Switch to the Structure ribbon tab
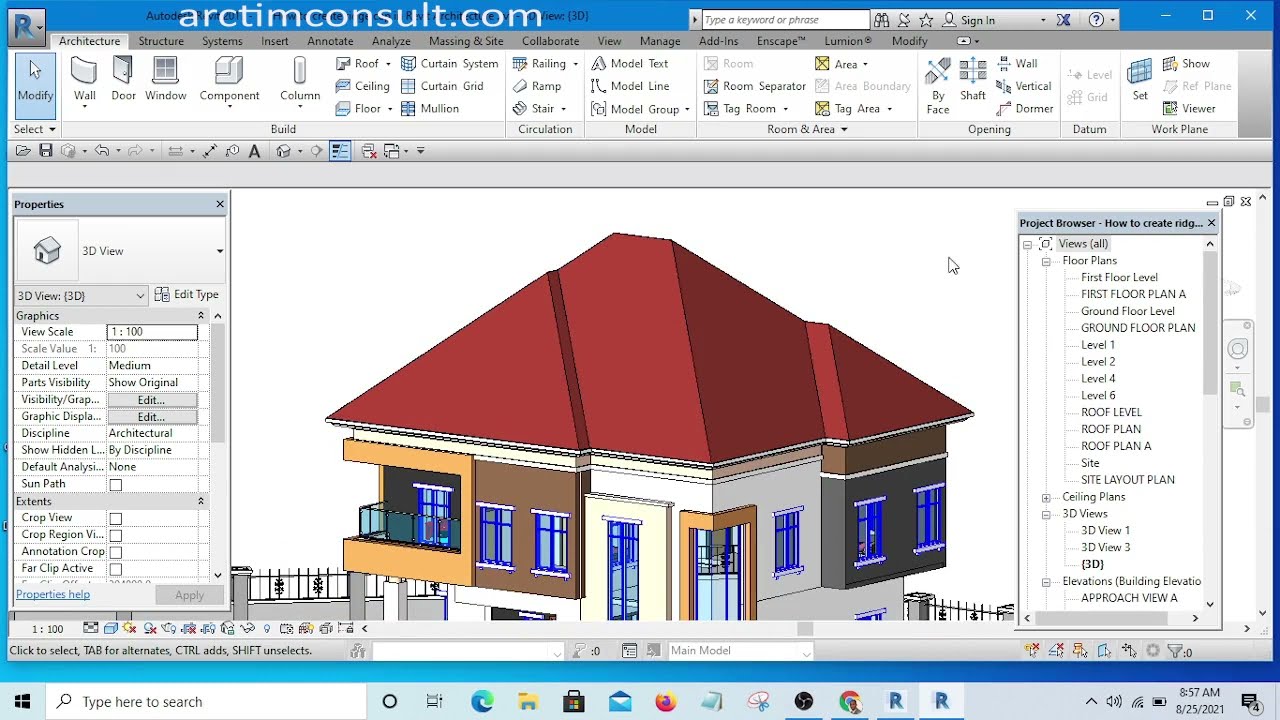Image resolution: width=1280 pixels, height=720 pixels. [161, 41]
